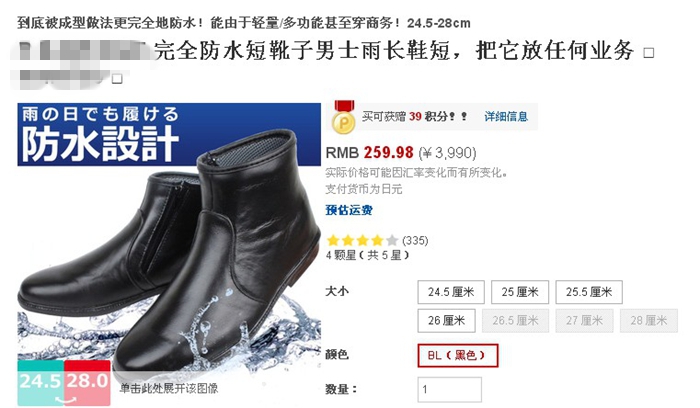This screenshot has height=408, width=700.
Task: Select the BL（黑色）color swatch
Action: pos(458,355)
